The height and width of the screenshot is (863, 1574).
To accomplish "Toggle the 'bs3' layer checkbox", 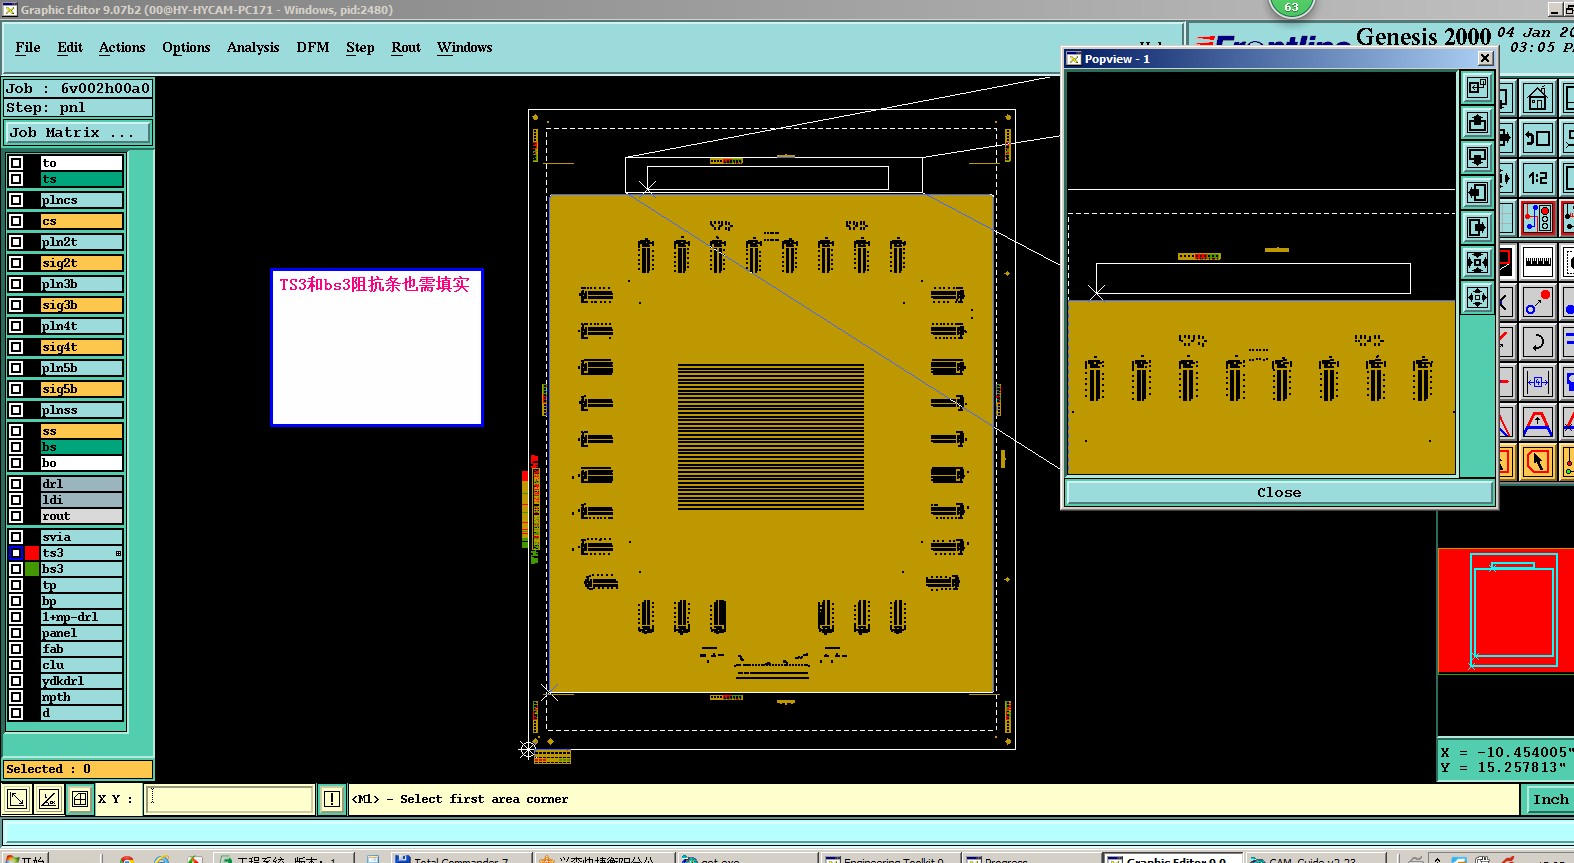I will [x=16, y=569].
